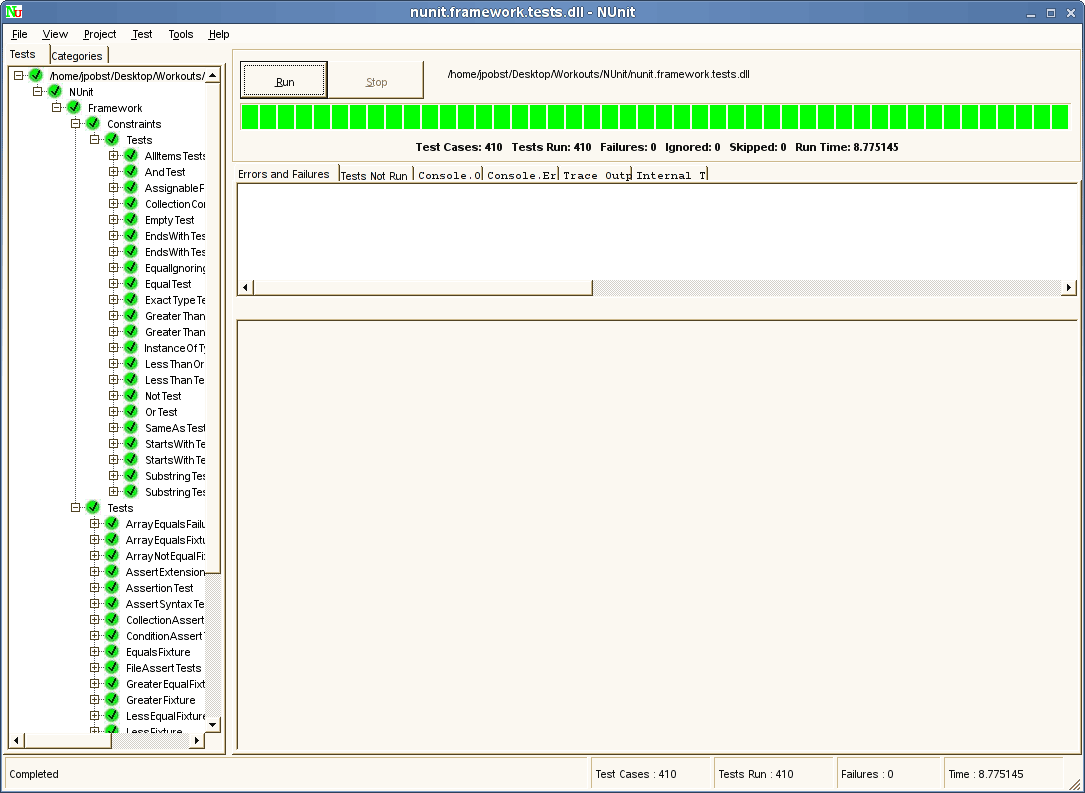Open the Test menu
Screen dimensions: 1085x793
(142, 34)
